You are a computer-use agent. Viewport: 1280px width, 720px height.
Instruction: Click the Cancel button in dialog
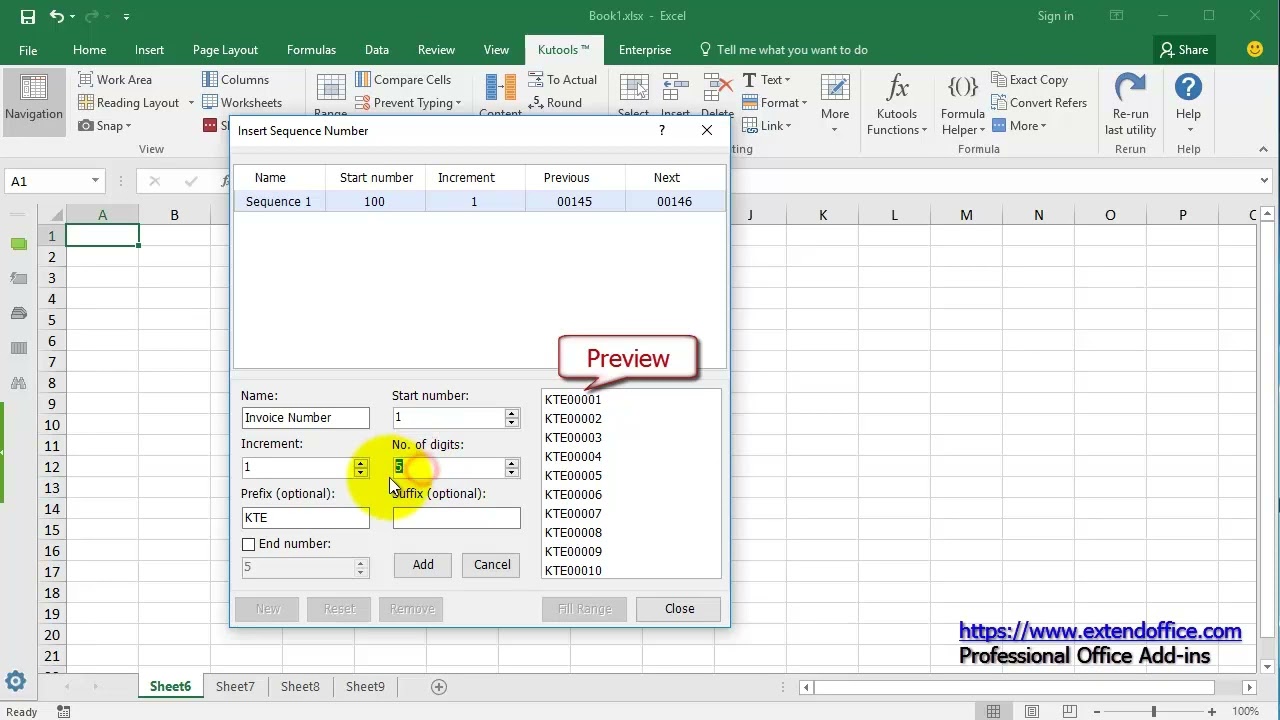[x=492, y=565]
